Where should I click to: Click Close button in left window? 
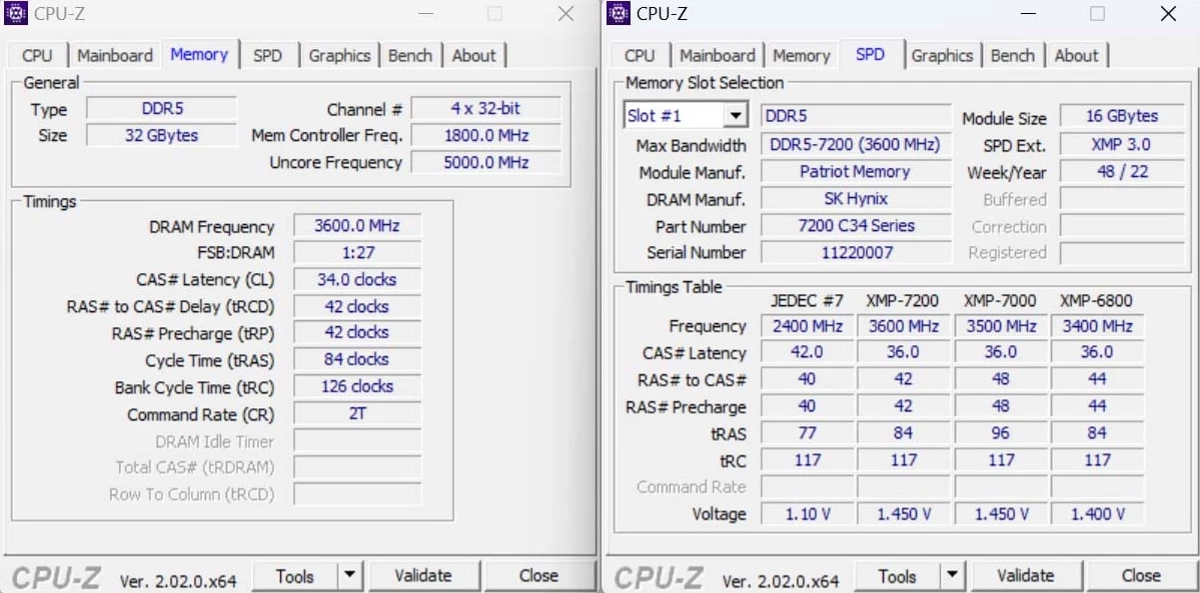[x=538, y=576]
